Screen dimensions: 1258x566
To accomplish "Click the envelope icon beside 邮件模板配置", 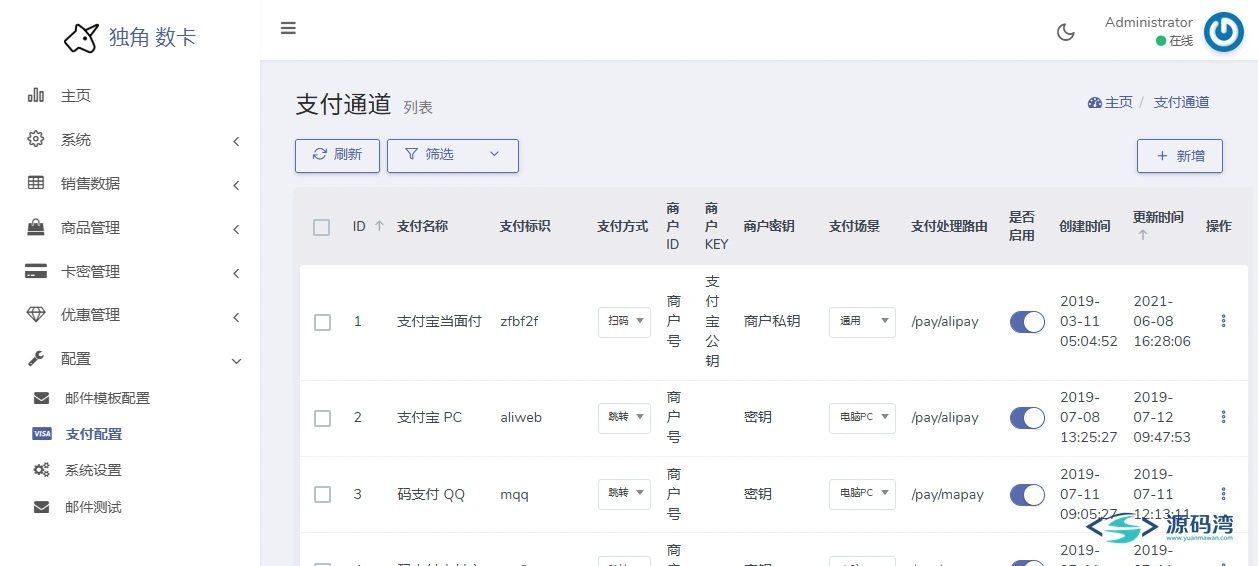I will click(41, 398).
